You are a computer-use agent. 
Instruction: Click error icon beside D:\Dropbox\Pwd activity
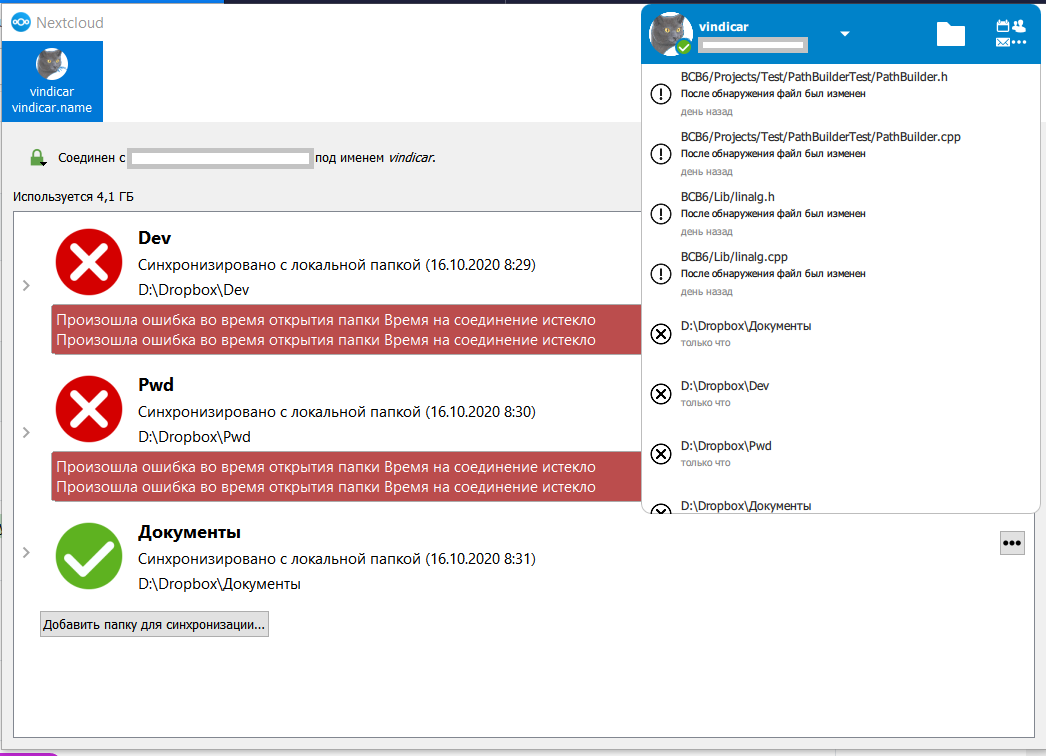point(660,454)
